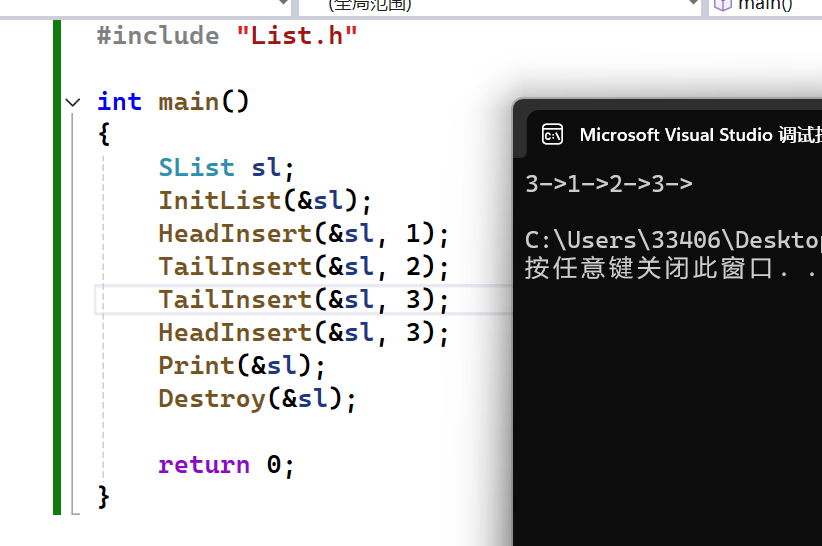The width and height of the screenshot is (822, 546).
Task: Click the console icon in debug window tab
Action: click(x=552, y=135)
